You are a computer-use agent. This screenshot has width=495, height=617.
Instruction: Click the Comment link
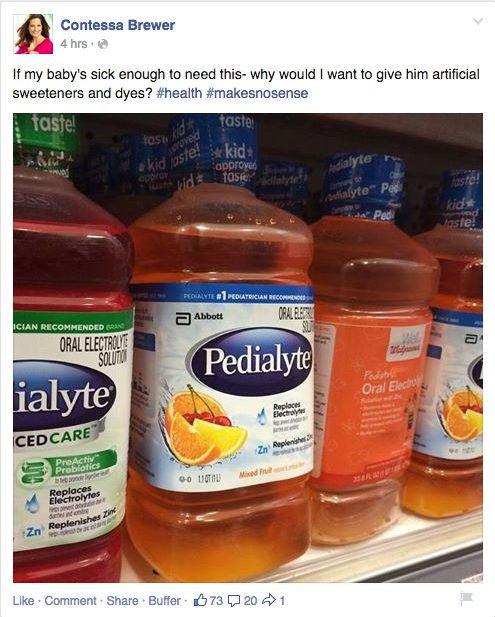[x=70, y=601]
